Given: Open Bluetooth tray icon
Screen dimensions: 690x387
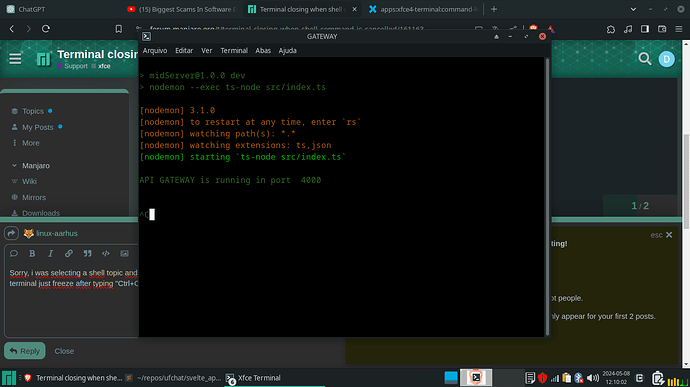Looking at the screenshot, I should [579, 378].
